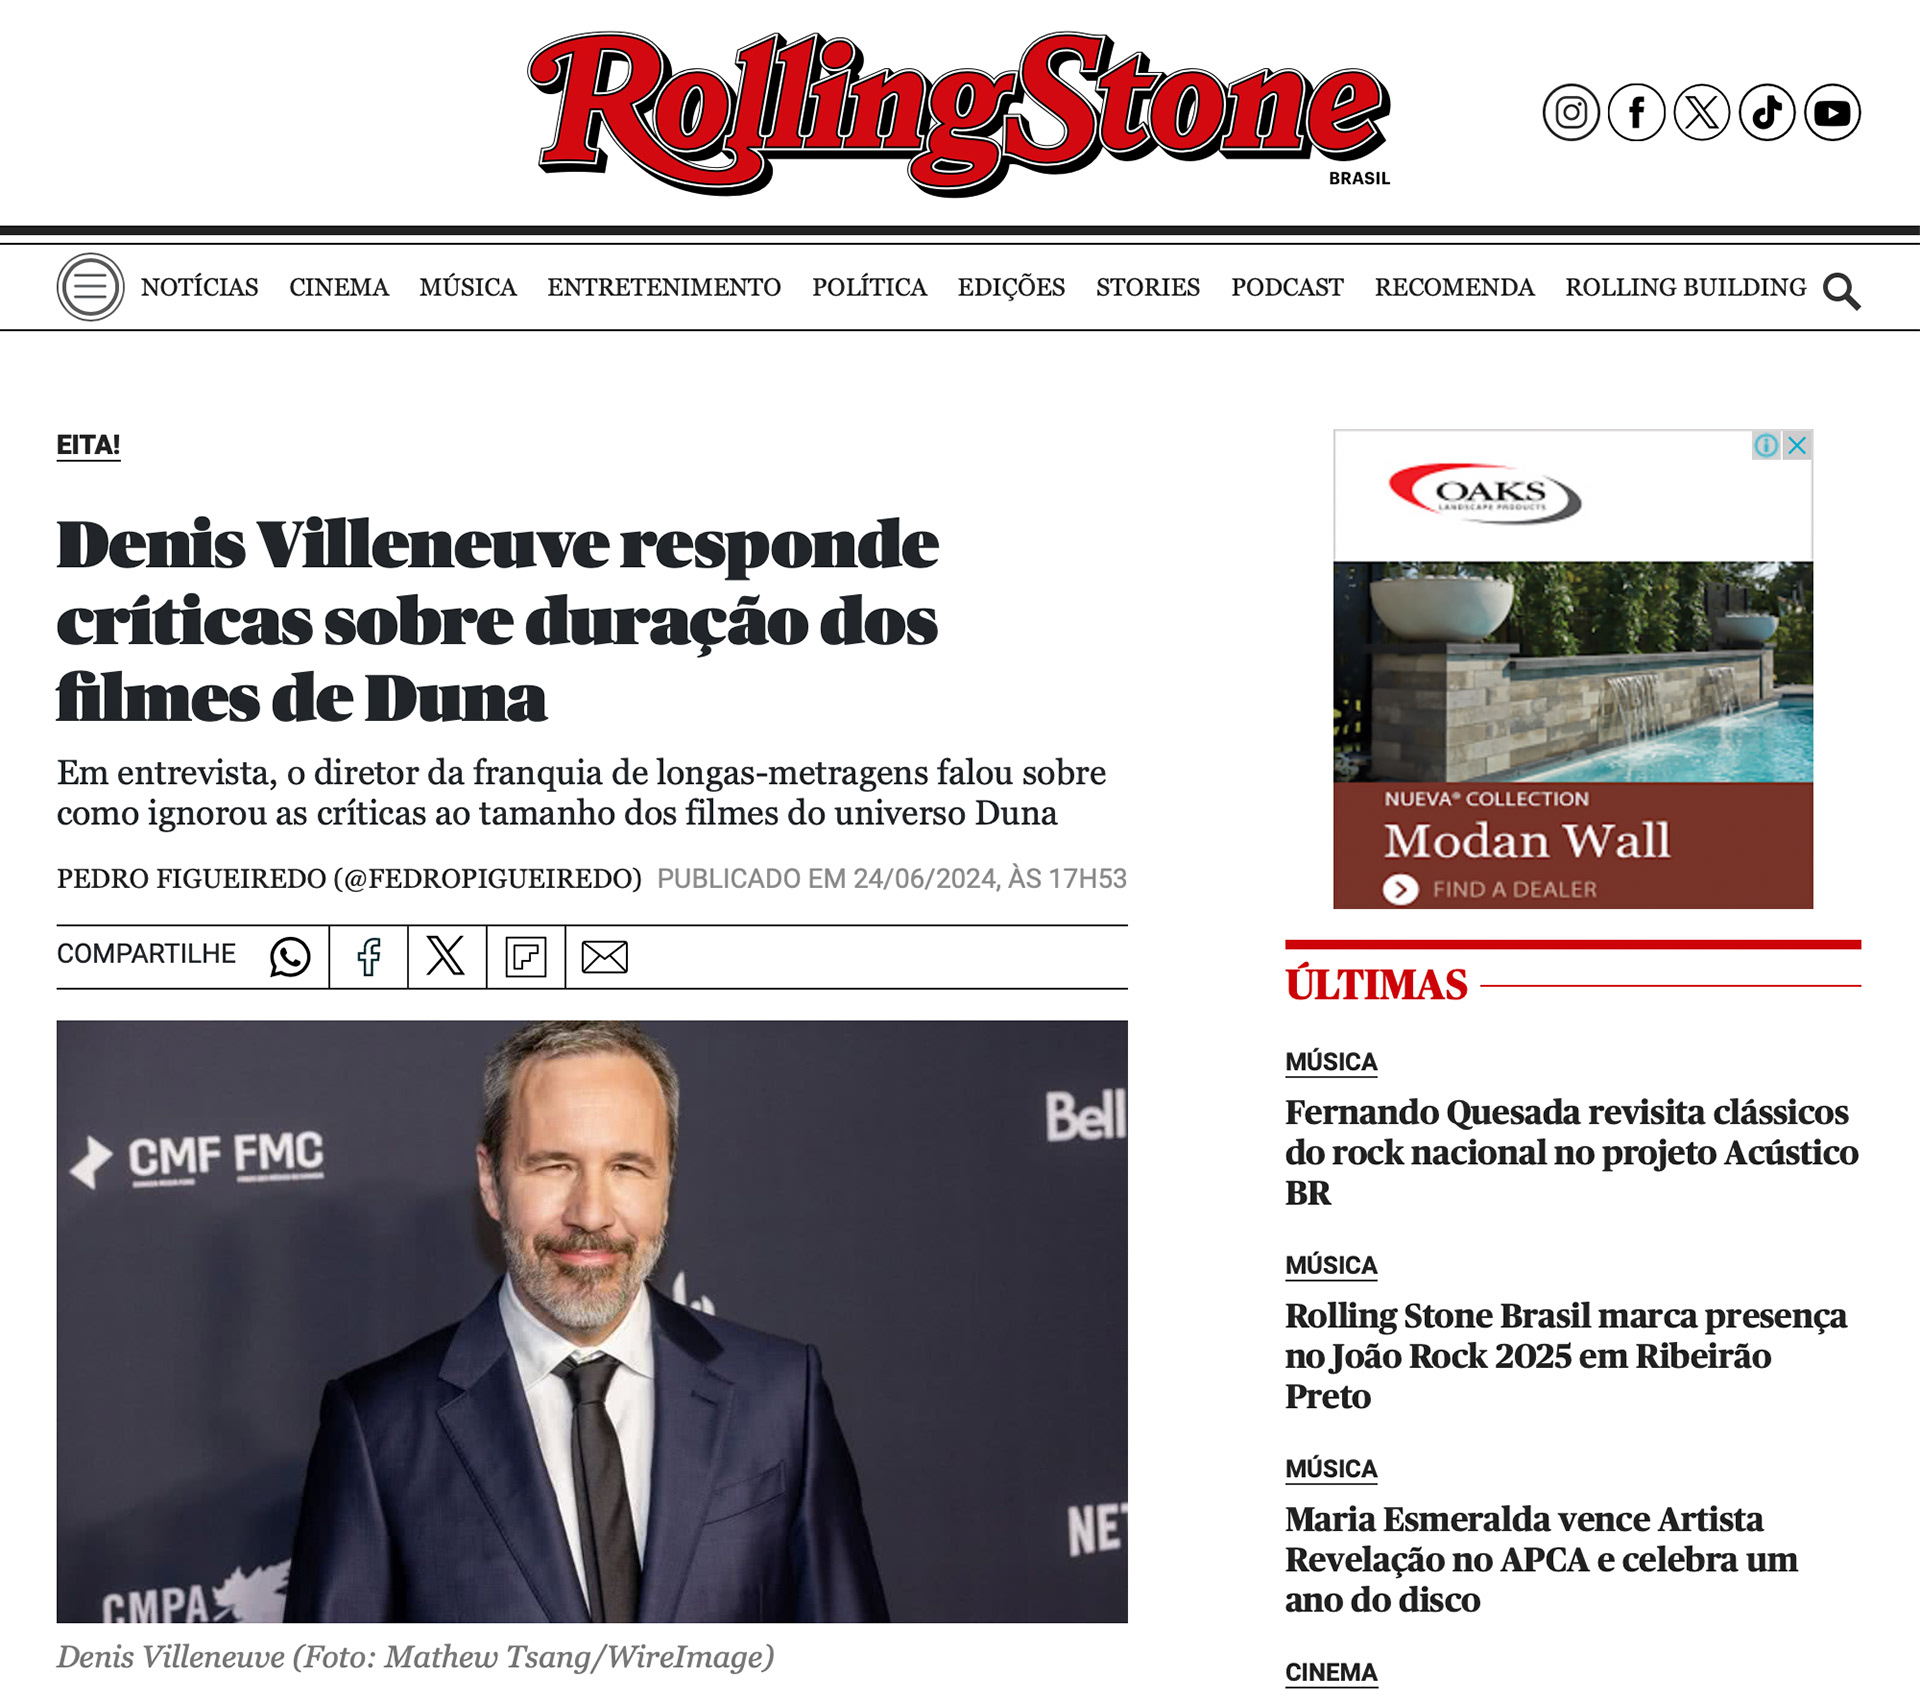The width and height of the screenshot is (1920, 1701).
Task: Share article via WhatsApp icon
Action: click(x=290, y=957)
